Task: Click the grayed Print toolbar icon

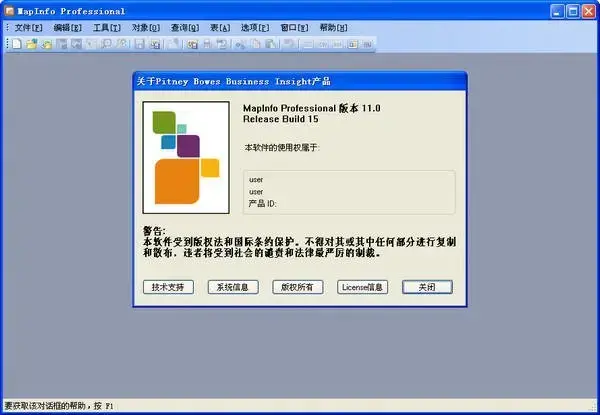Action: click(x=207, y=44)
